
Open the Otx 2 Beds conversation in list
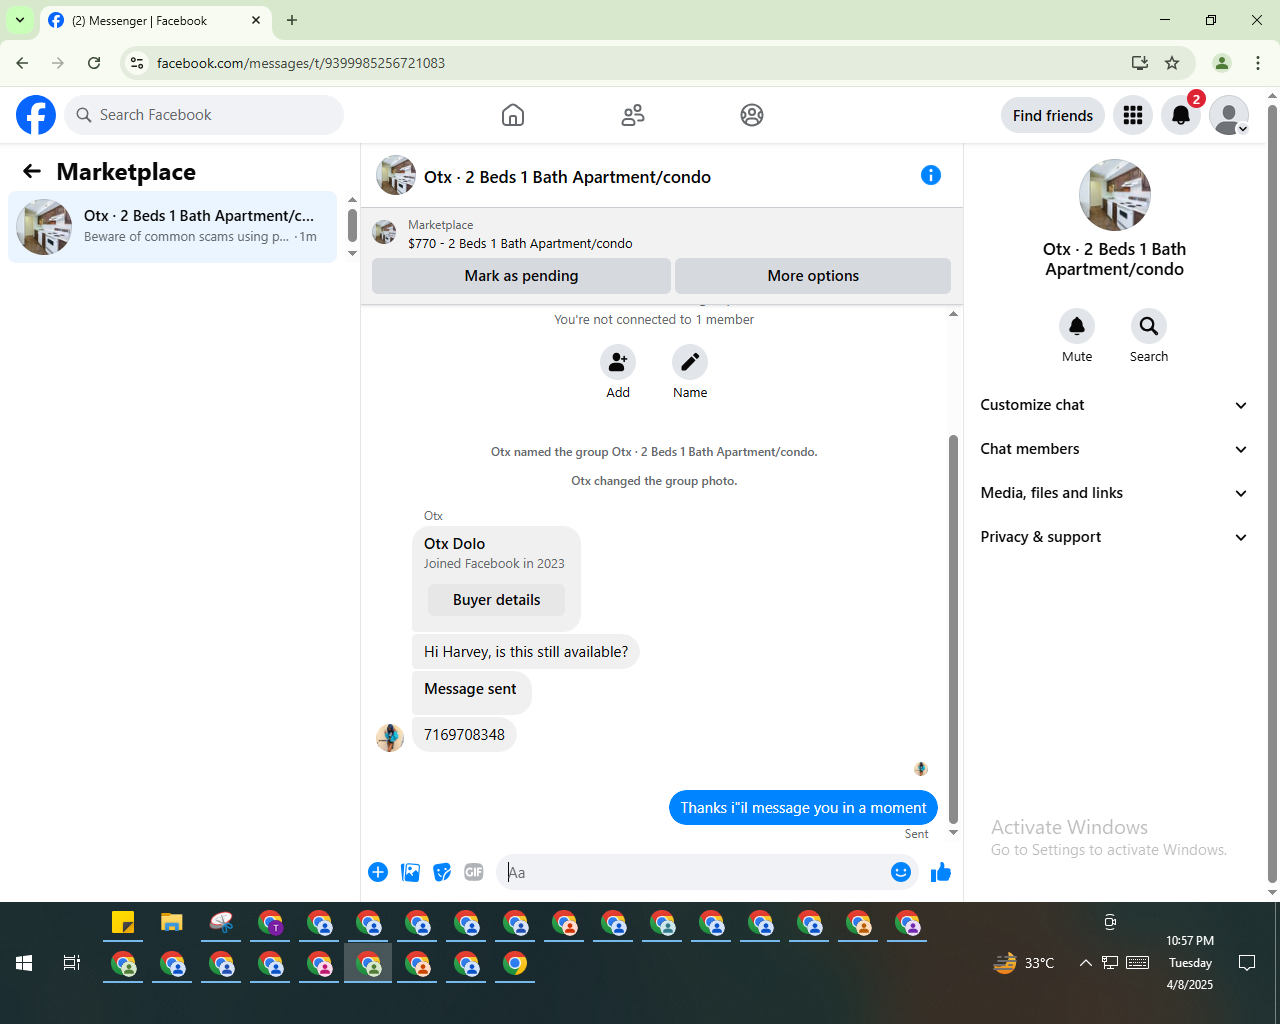coord(173,227)
